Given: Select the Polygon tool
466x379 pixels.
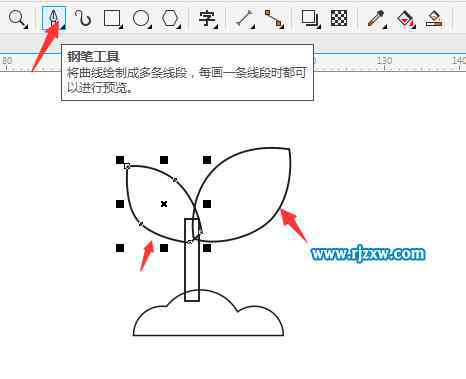Looking at the screenshot, I should coord(170,18).
